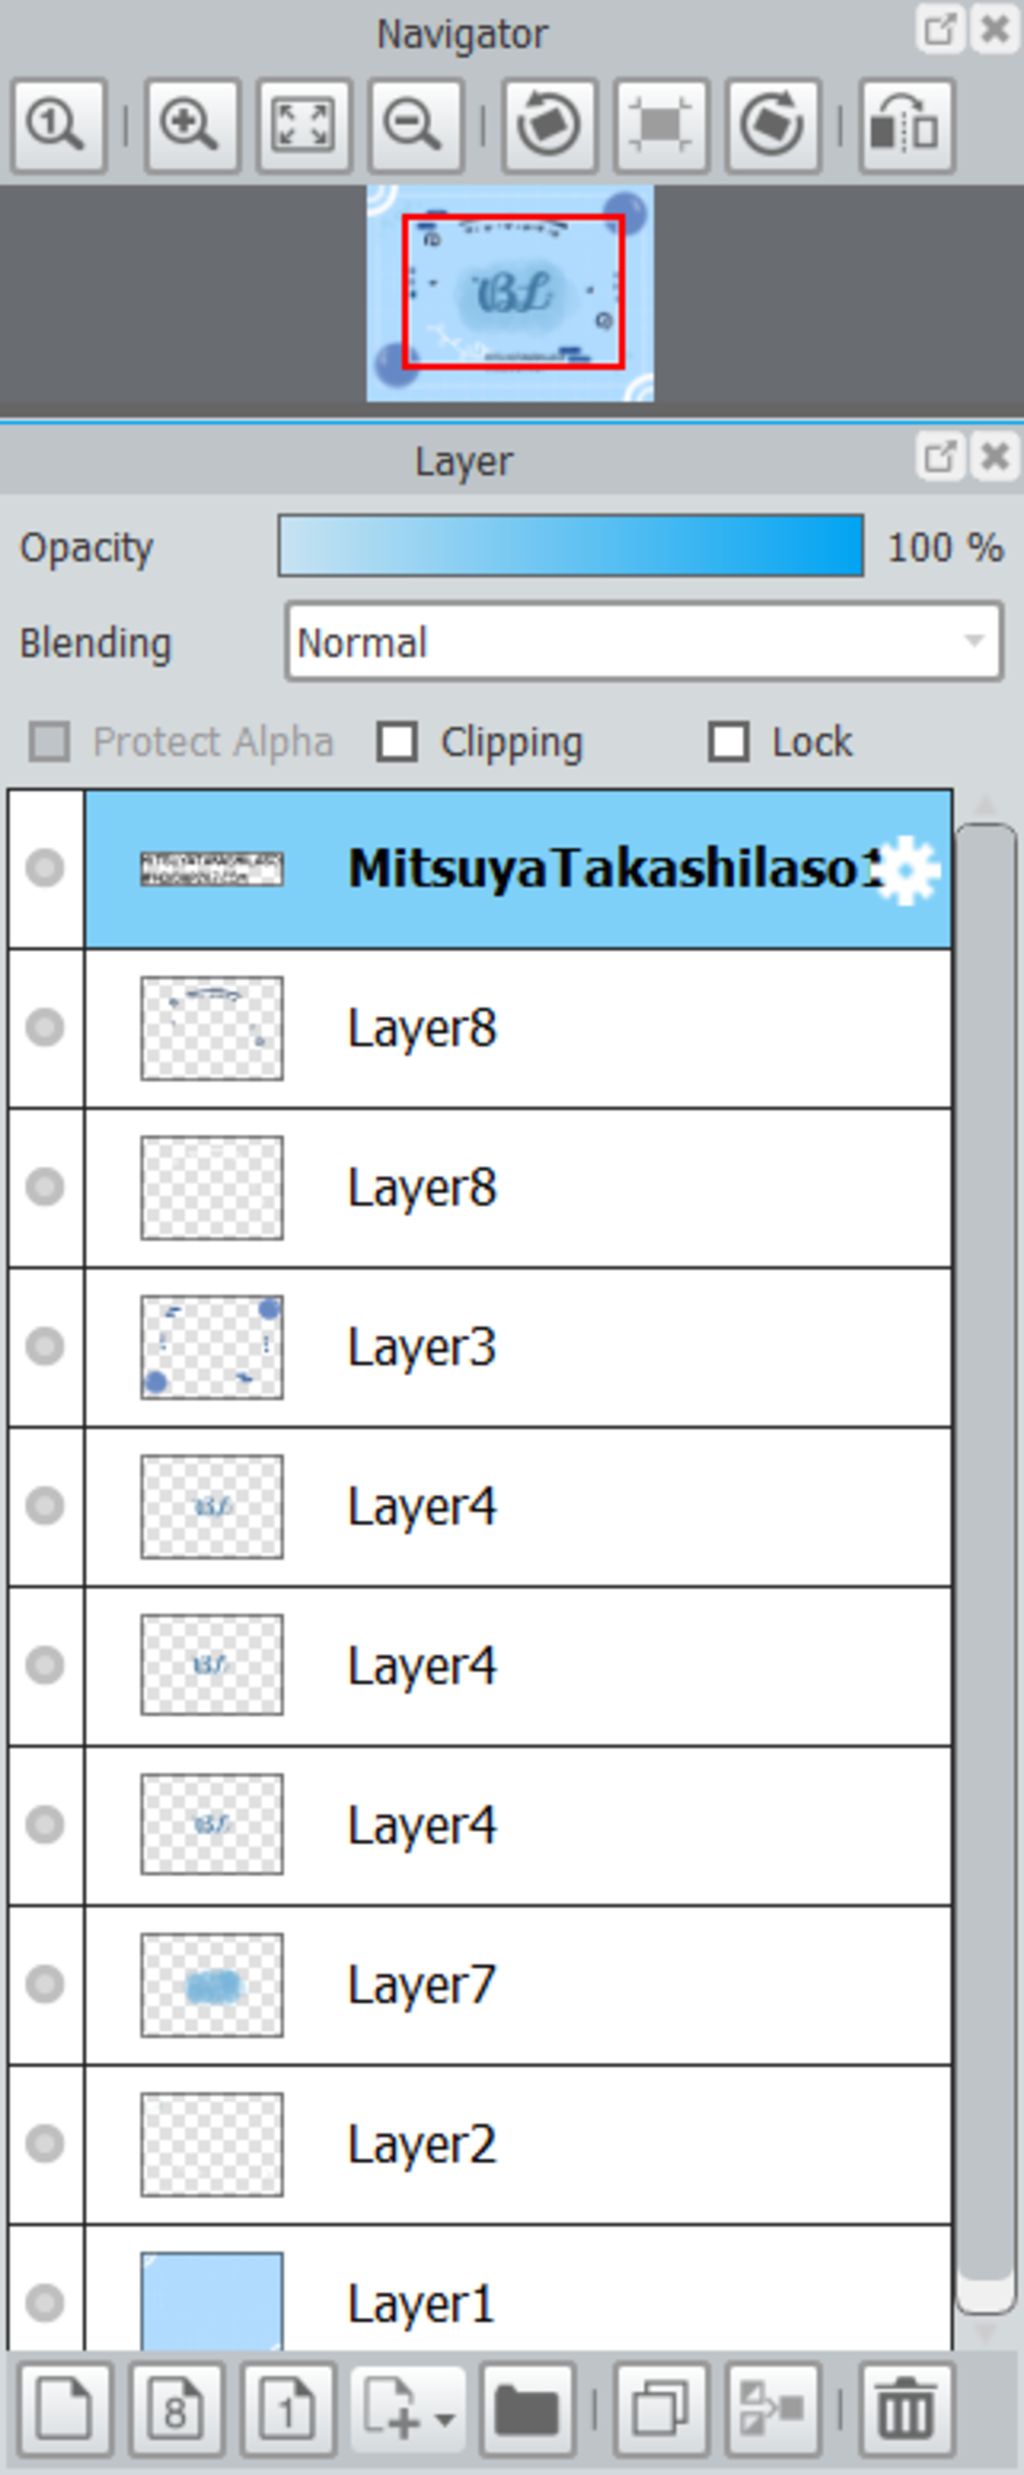Duplicate the selected layer
The width and height of the screenshot is (1024, 2475).
click(661, 2410)
